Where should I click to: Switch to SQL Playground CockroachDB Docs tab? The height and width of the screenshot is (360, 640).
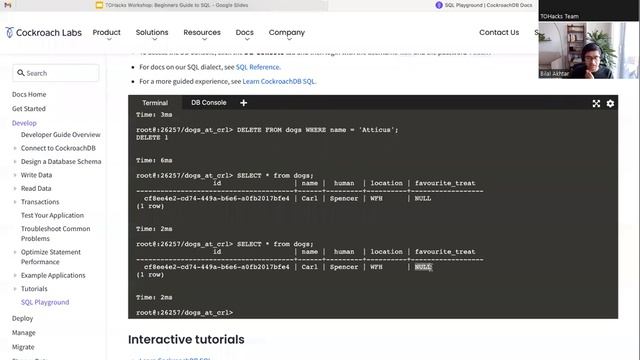pos(484,5)
